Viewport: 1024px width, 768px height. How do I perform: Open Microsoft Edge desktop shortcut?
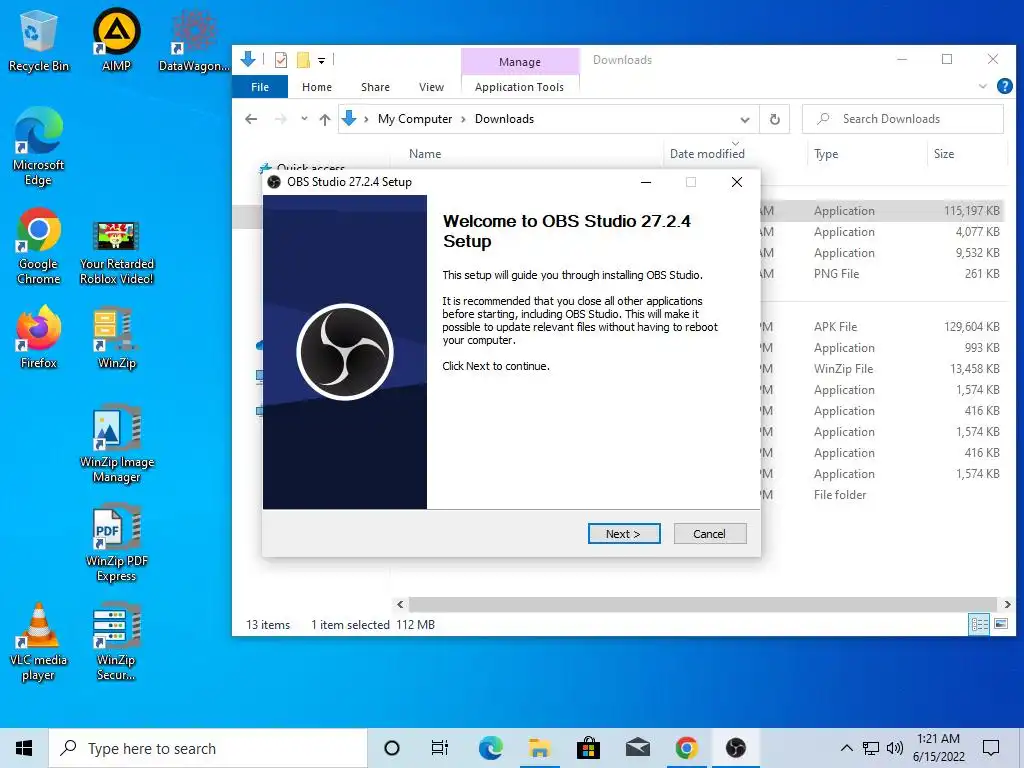[39, 147]
